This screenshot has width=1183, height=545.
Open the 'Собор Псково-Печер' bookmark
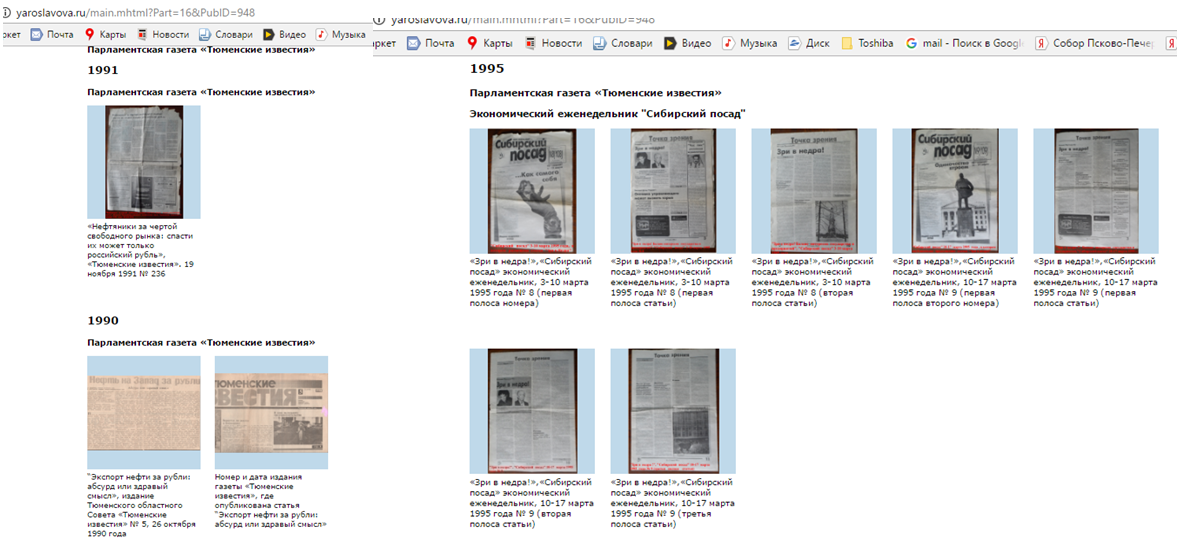pyautogui.click(x=1095, y=44)
